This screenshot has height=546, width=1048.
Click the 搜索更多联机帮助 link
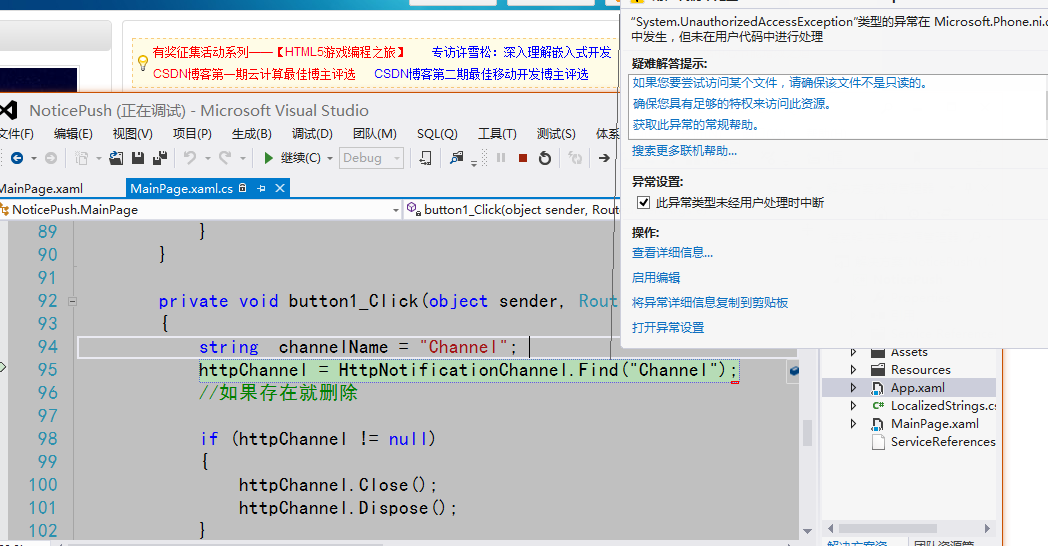point(684,151)
